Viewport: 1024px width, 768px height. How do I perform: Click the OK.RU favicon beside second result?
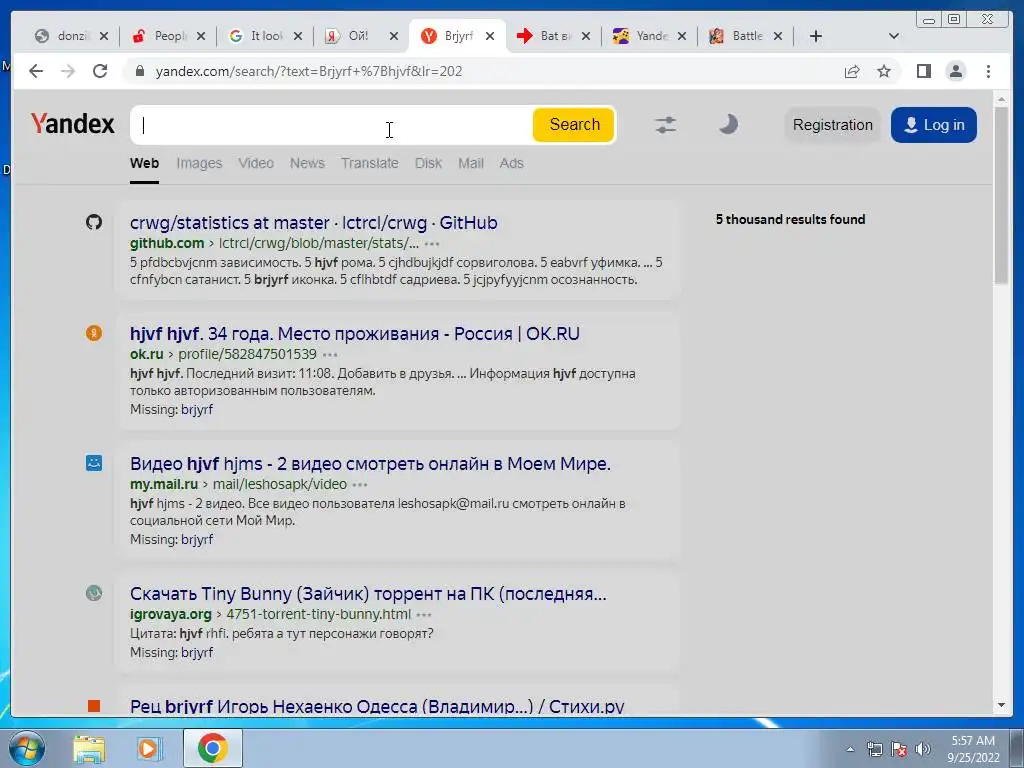click(x=94, y=333)
